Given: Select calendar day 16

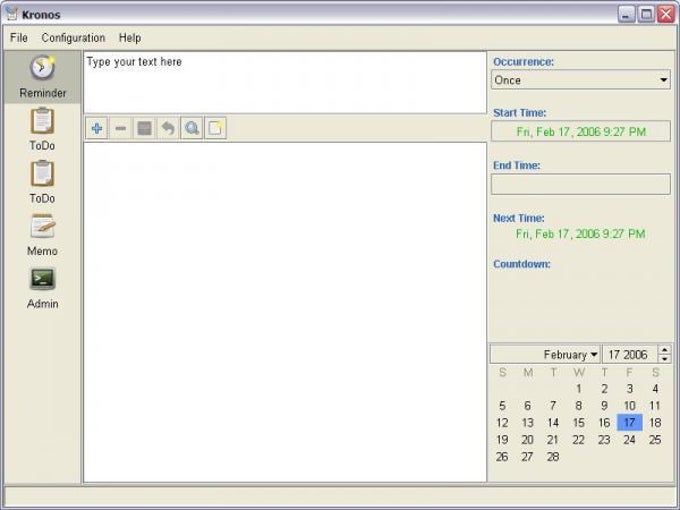Looking at the screenshot, I should [604, 422].
